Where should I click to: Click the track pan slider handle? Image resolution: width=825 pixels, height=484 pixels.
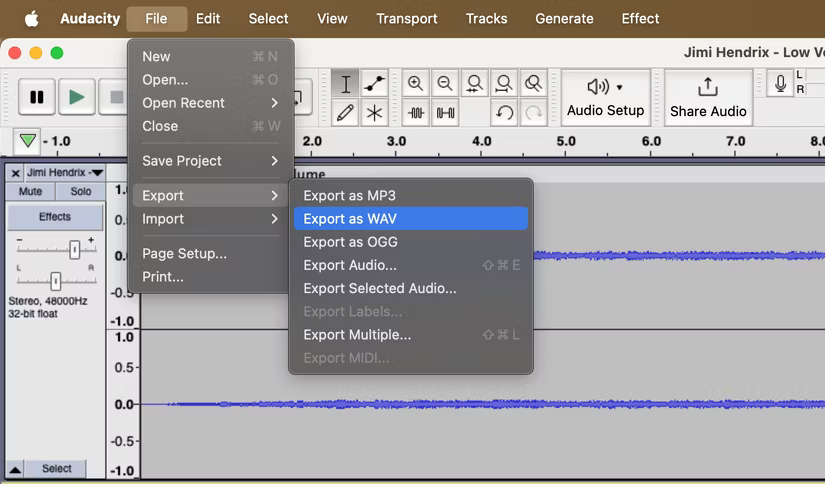click(56, 281)
